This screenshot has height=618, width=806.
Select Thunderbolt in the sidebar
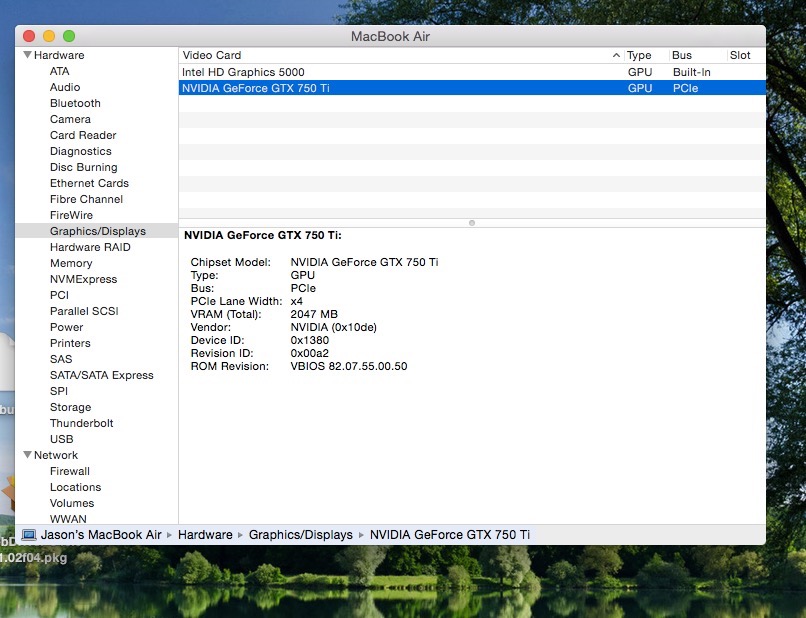pyautogui.click(x=82, y=423)
